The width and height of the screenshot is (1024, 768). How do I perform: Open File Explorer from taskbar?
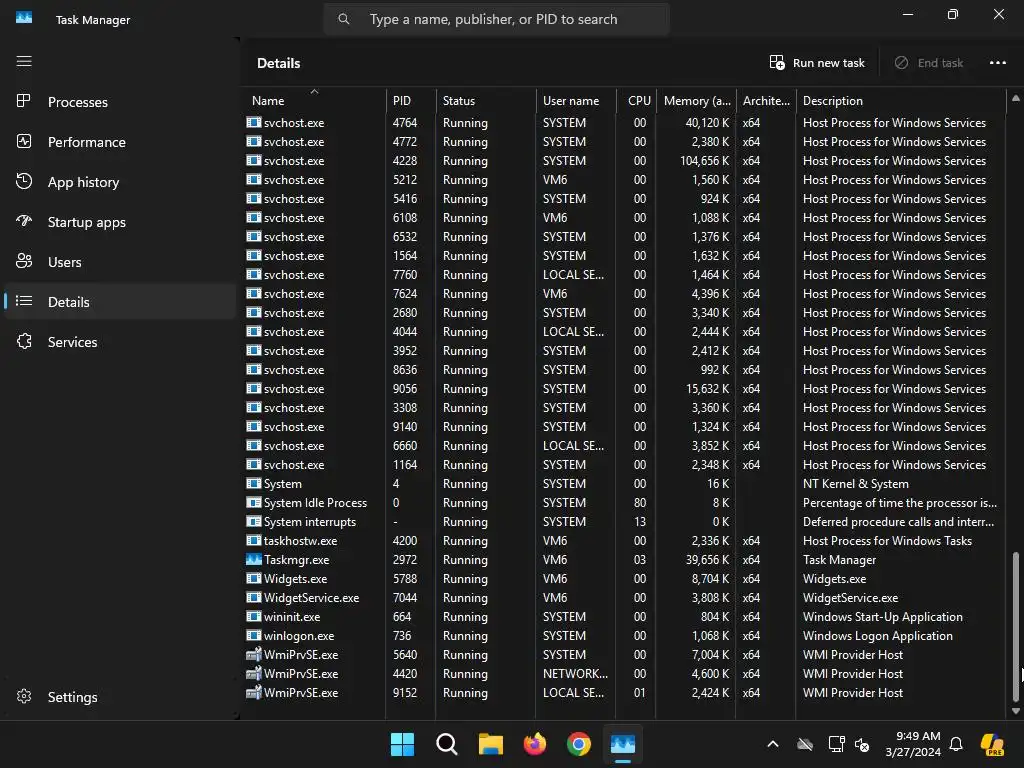pos(490,744)
